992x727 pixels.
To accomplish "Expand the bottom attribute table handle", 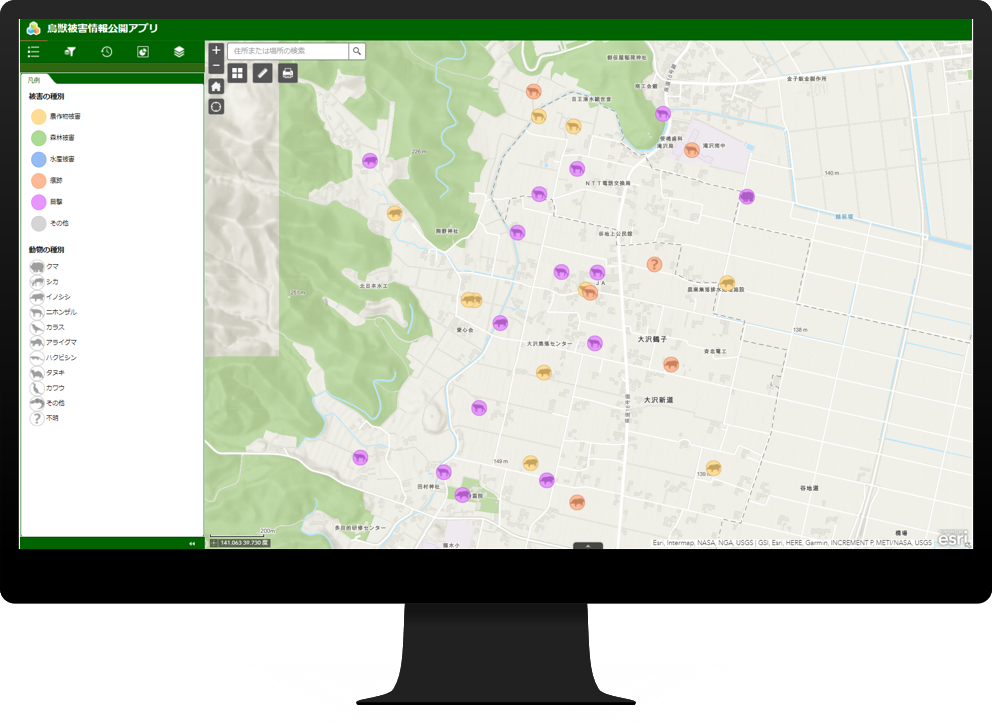I will click(587, 546).
